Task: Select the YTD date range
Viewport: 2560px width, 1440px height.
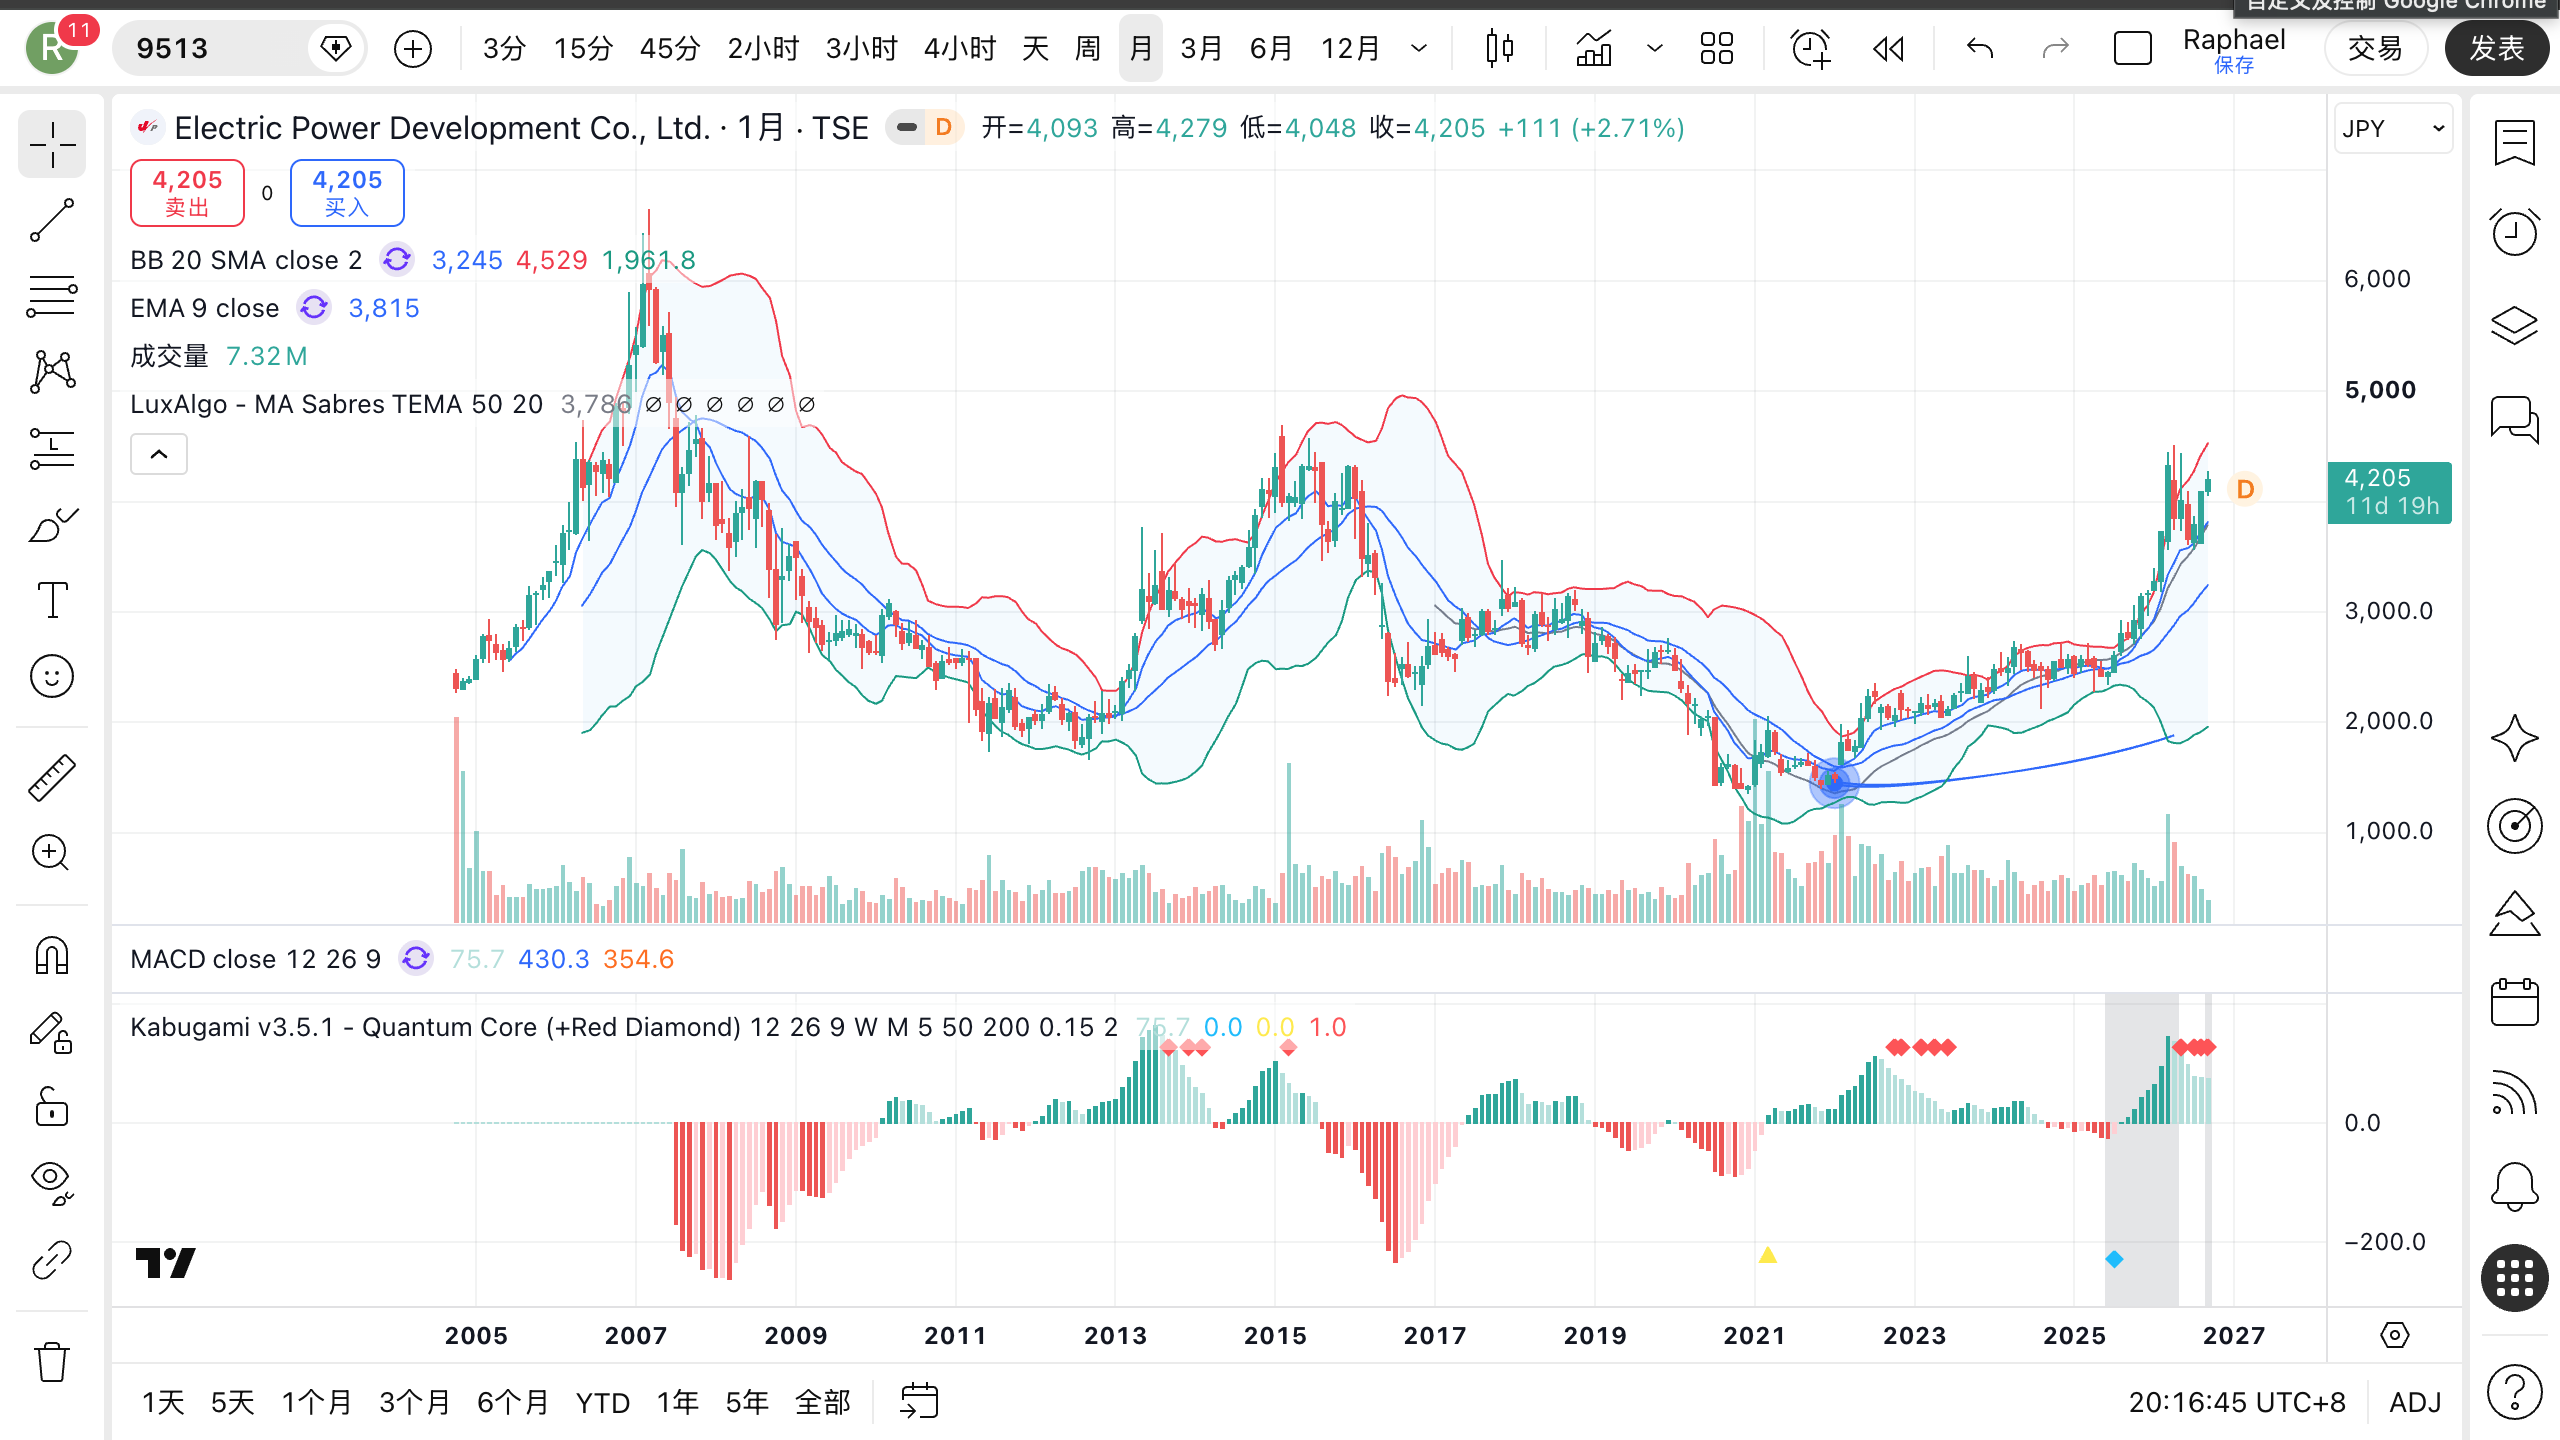Action: [602, 1402]
